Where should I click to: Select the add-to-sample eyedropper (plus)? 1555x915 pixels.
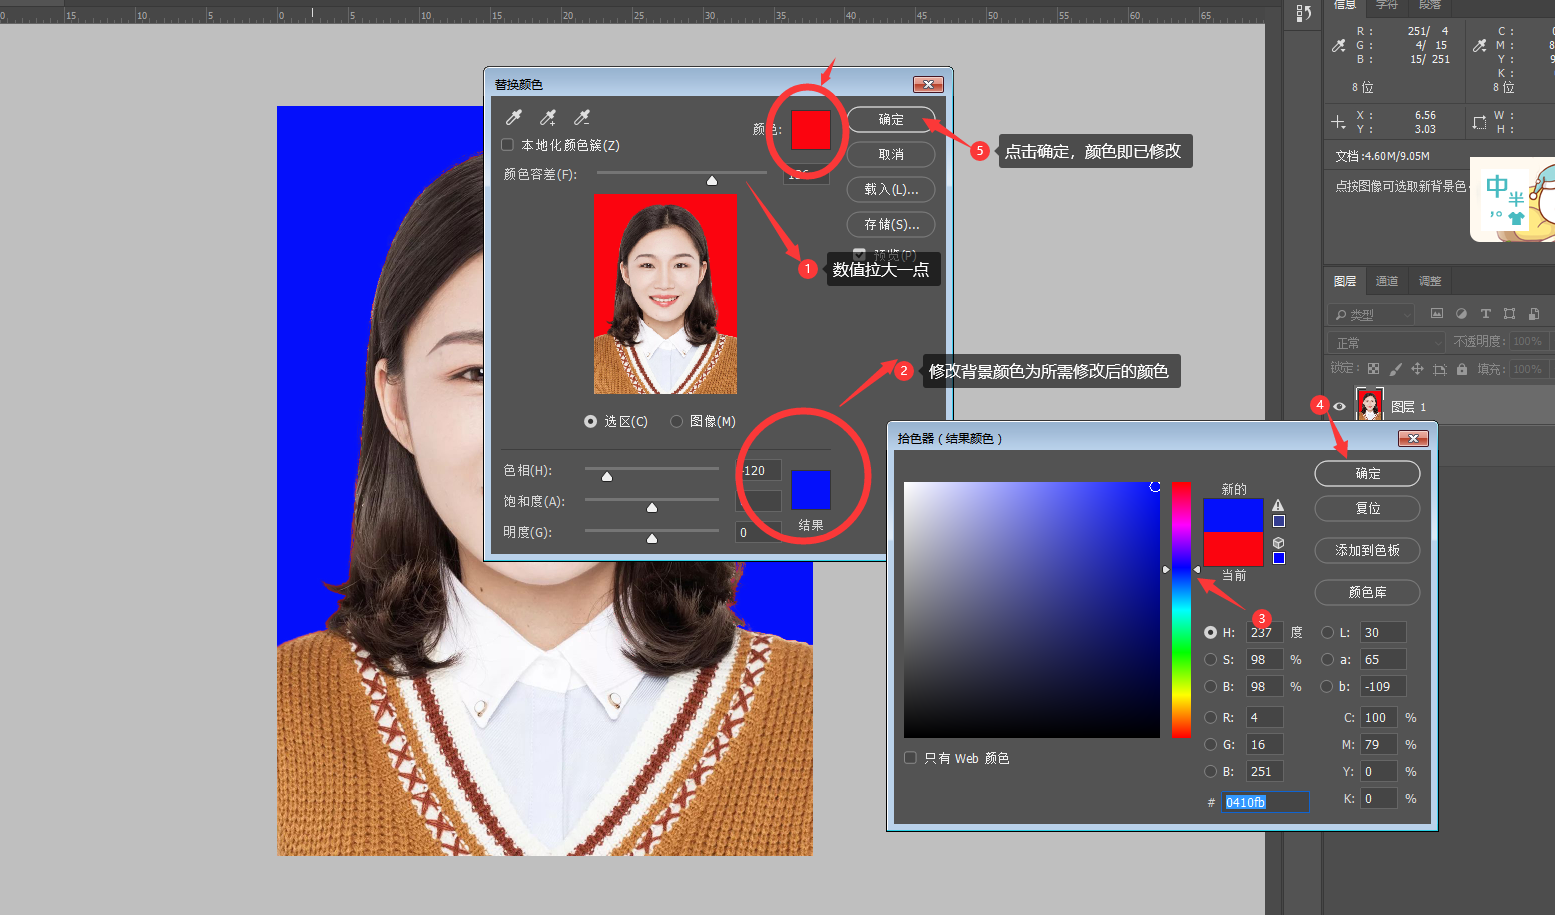click(x=548, y=118)
